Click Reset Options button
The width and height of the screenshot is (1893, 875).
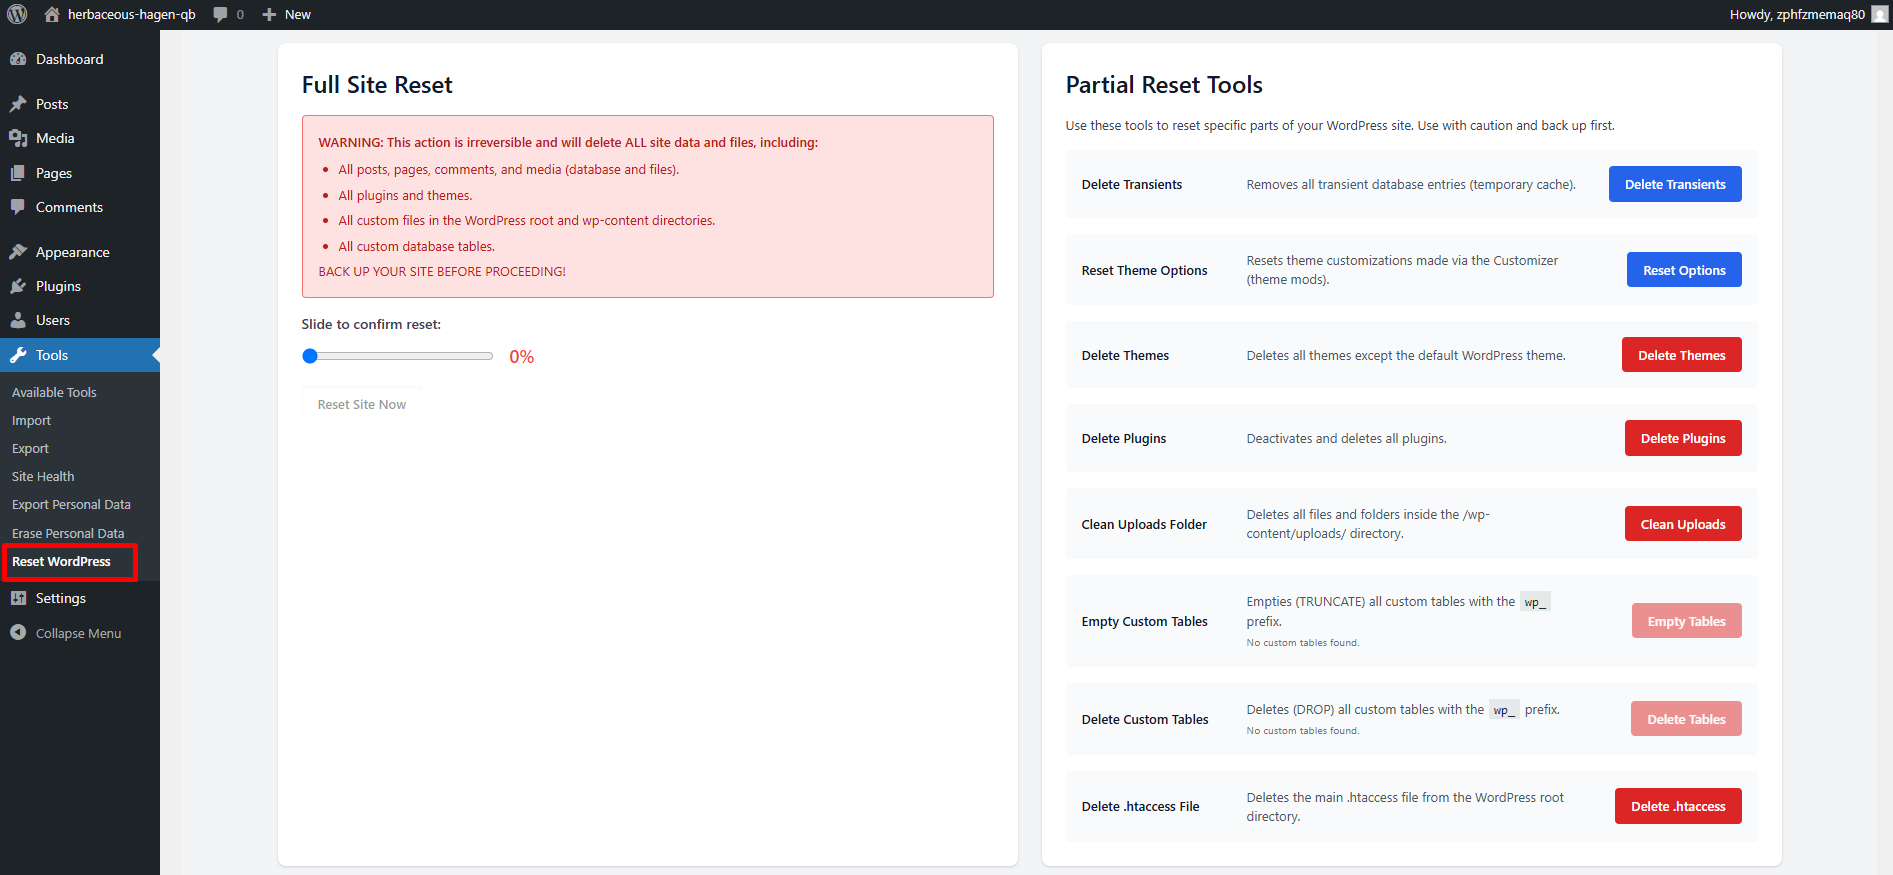pos(1684,270)
